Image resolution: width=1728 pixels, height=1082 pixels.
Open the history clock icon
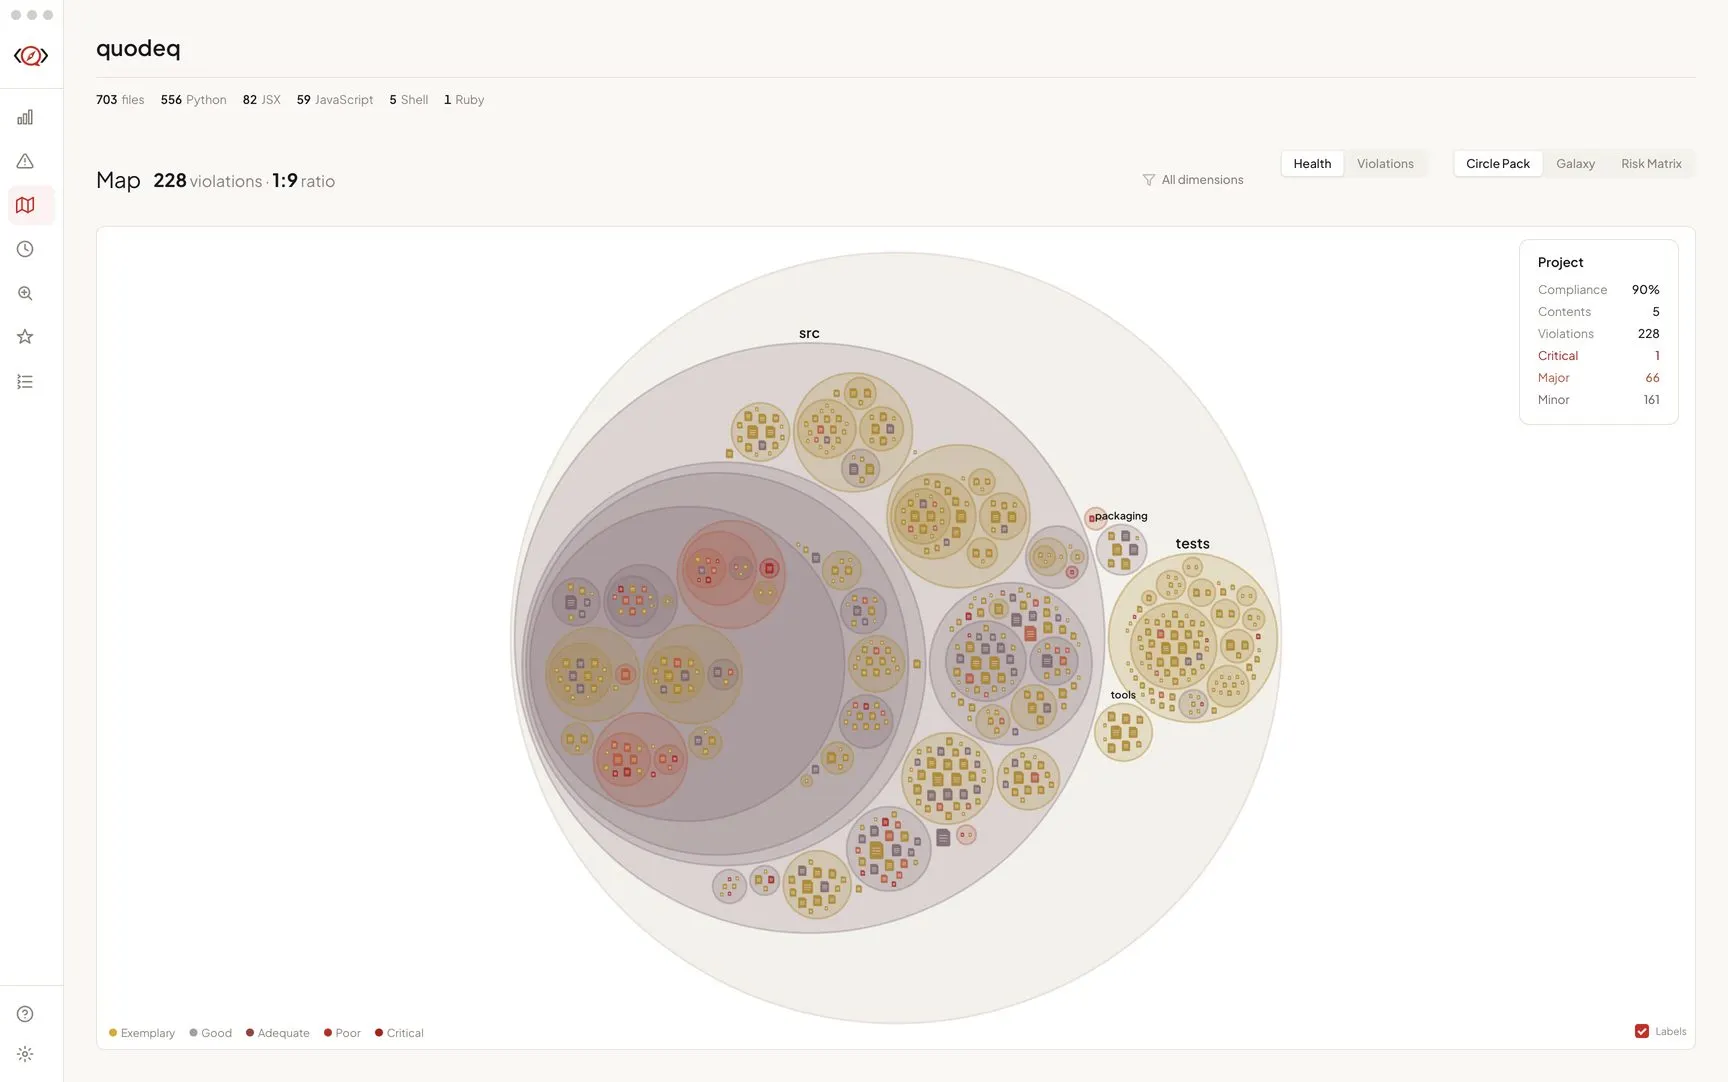25,249
